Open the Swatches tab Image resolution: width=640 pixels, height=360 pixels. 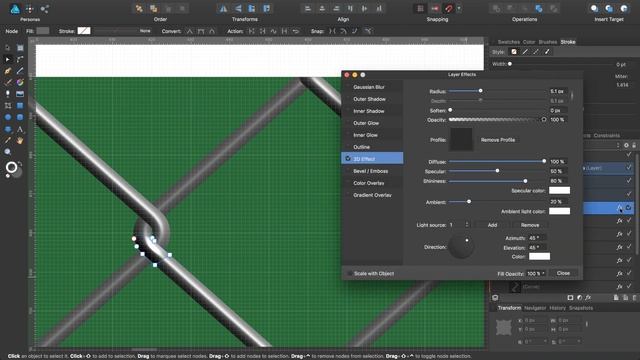[x=509, y=42]
